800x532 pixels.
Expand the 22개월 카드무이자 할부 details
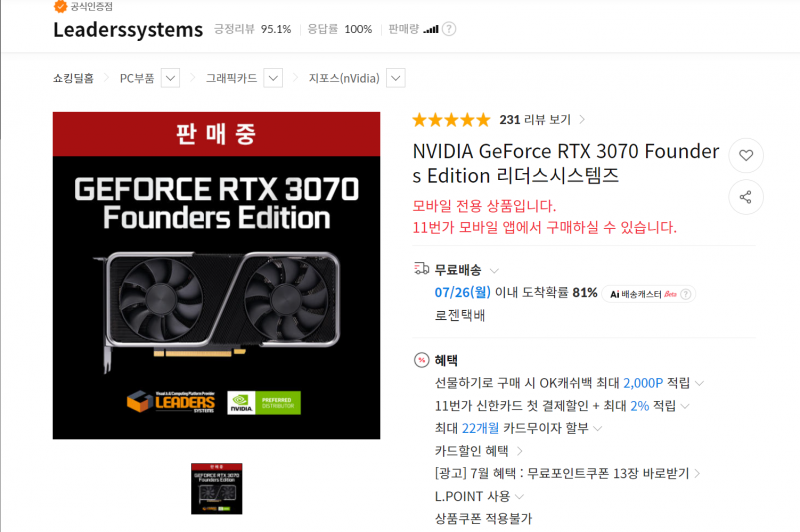pyautogui.click(x=597, y=428)
